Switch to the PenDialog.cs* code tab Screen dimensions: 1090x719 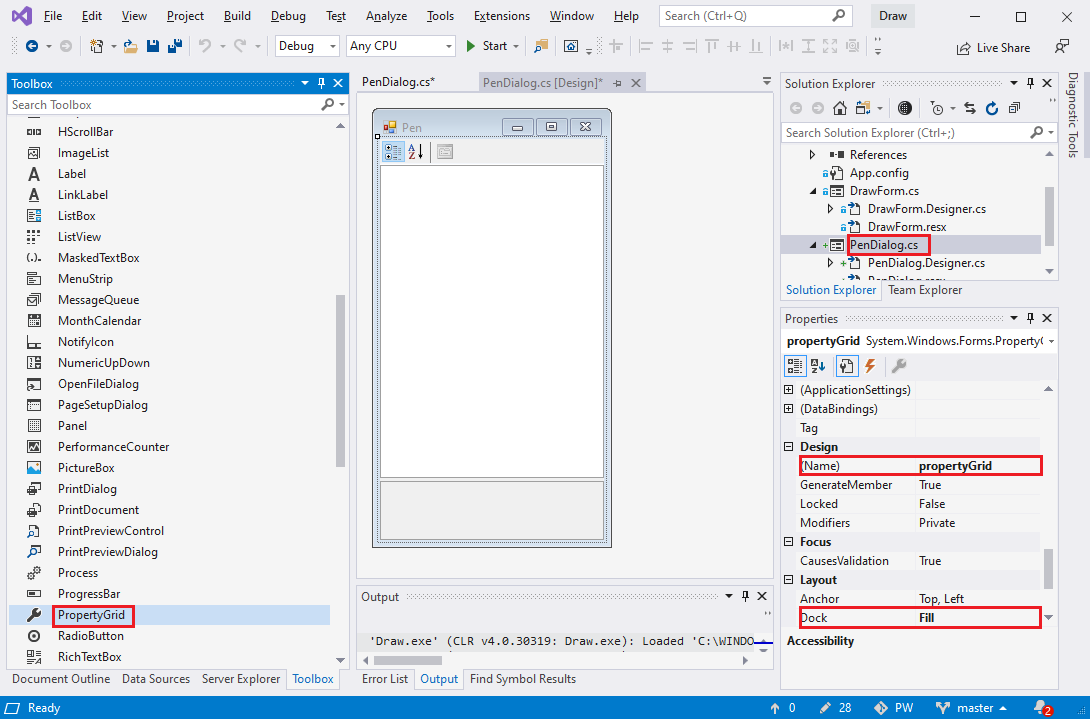[x=398, y=82]
